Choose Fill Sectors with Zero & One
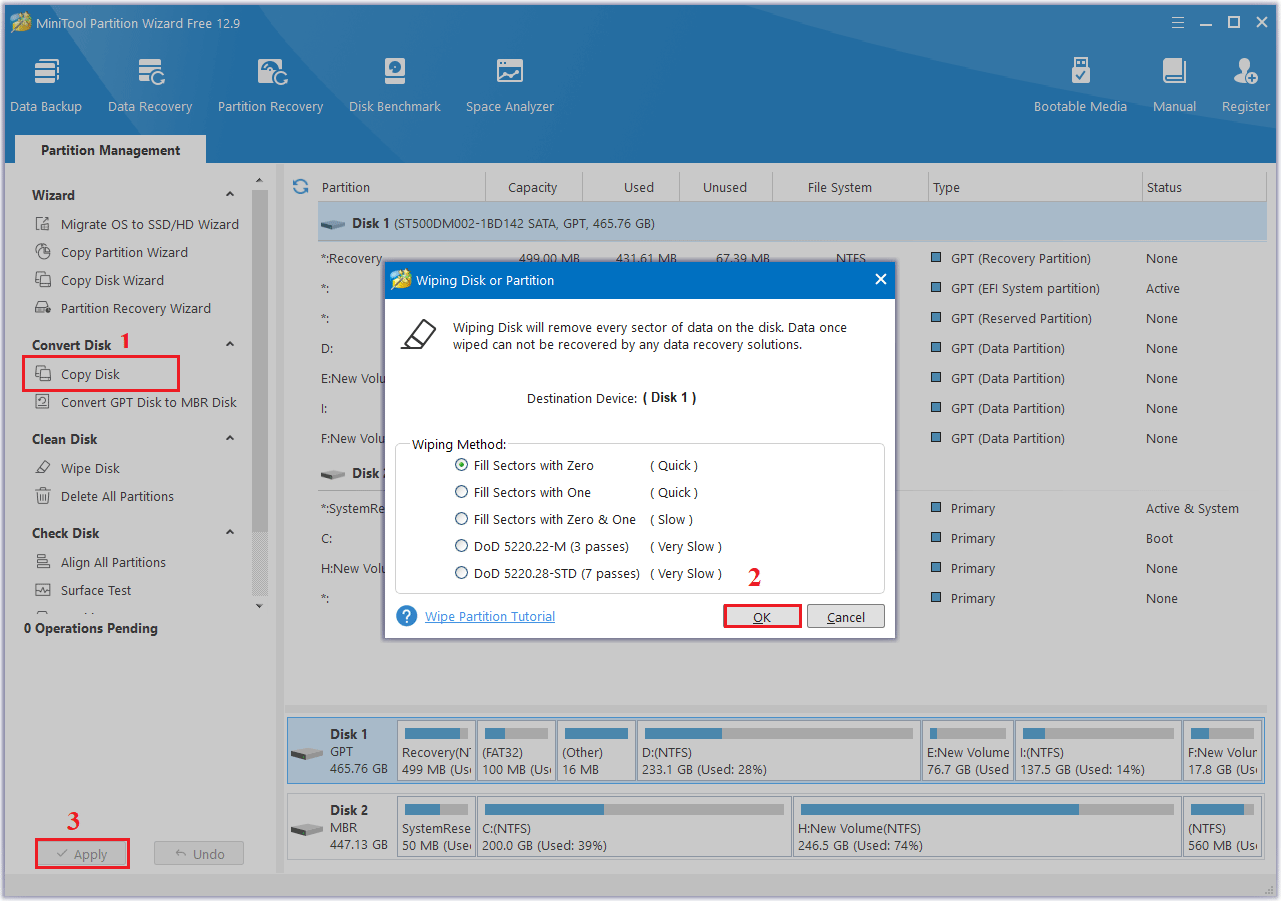This screenshot has height=901, width=1282. pos(461,519)
